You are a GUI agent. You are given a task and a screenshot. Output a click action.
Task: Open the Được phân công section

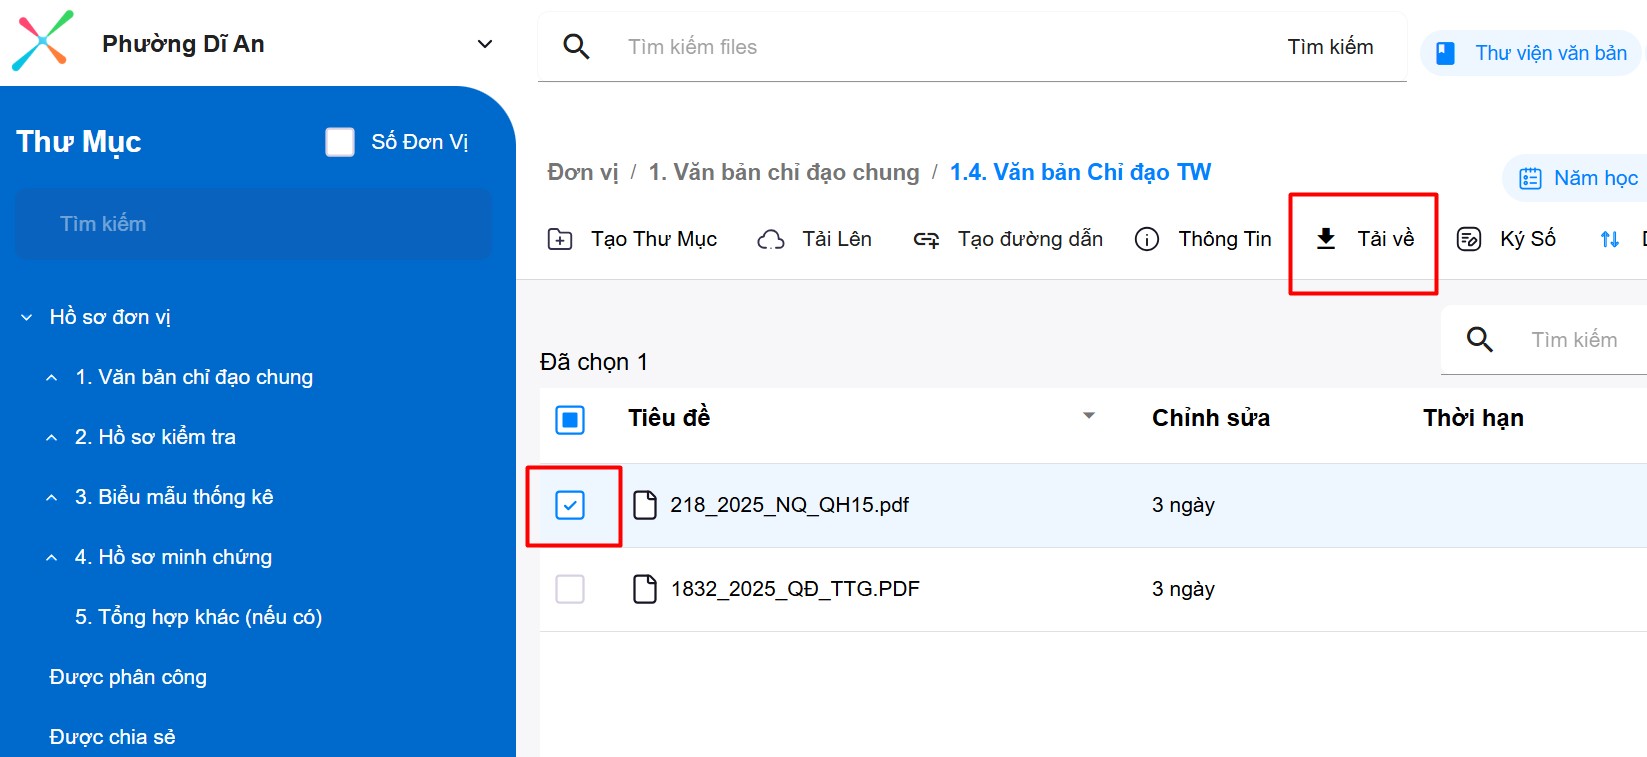128,677
